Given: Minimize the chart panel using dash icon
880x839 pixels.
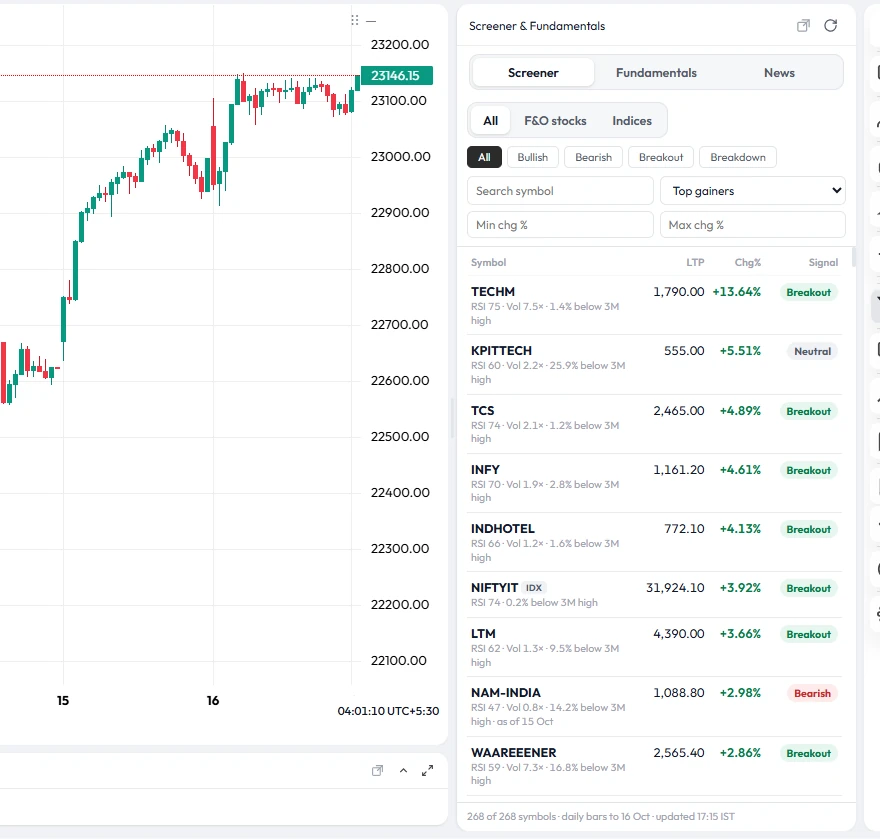Looking at the screenshot, I should [371, 21].
